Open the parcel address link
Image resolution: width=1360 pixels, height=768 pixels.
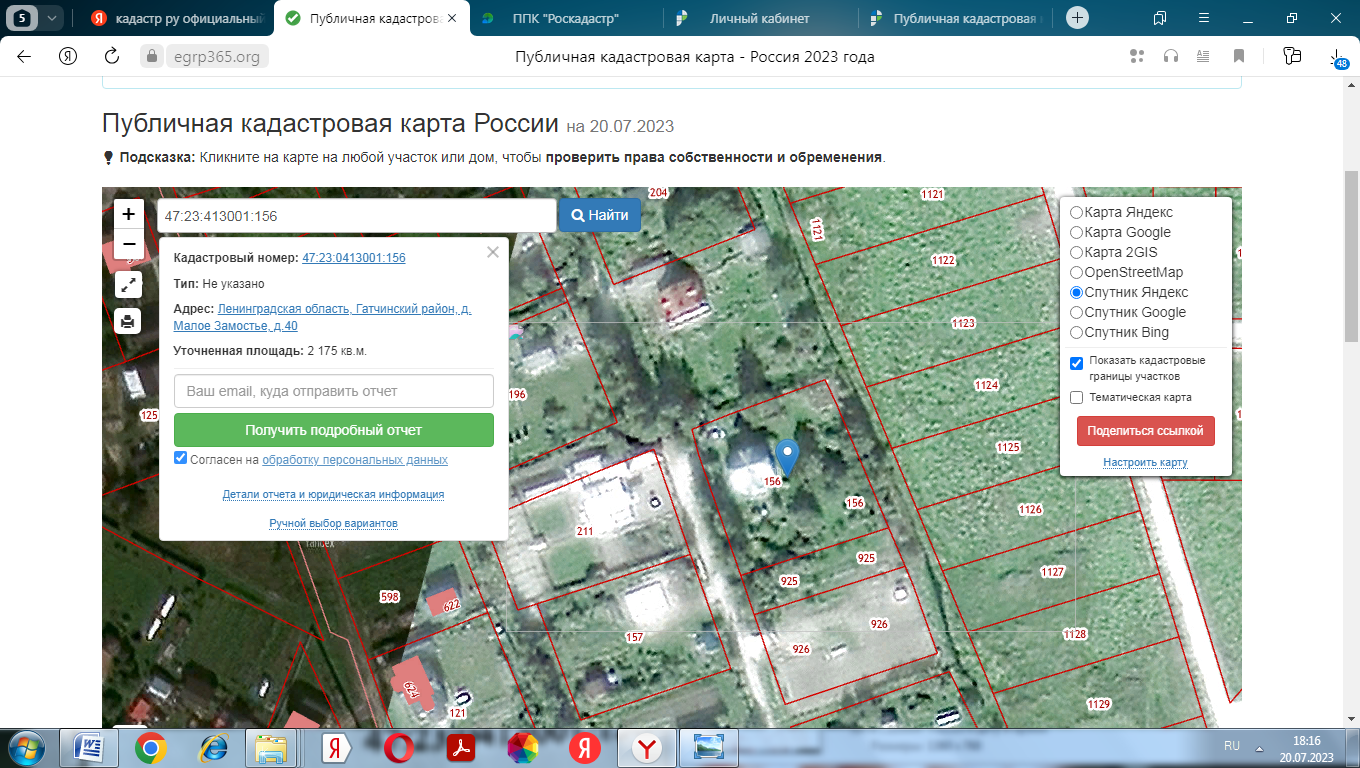[x=322, y=317]
